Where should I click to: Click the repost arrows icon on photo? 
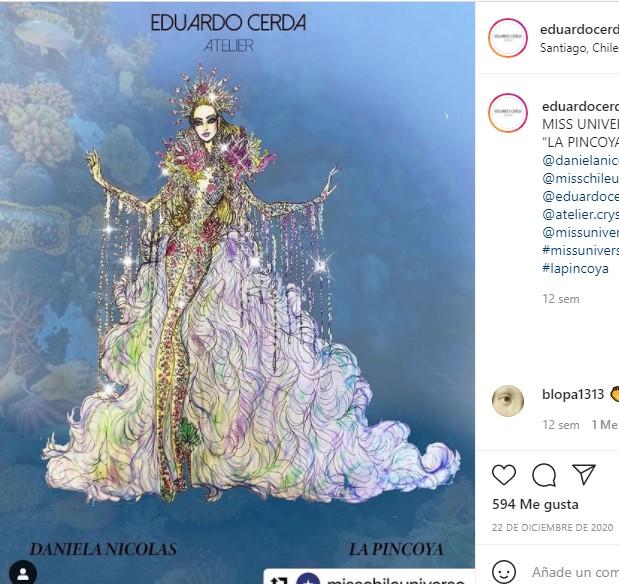(x=279, y=580)
